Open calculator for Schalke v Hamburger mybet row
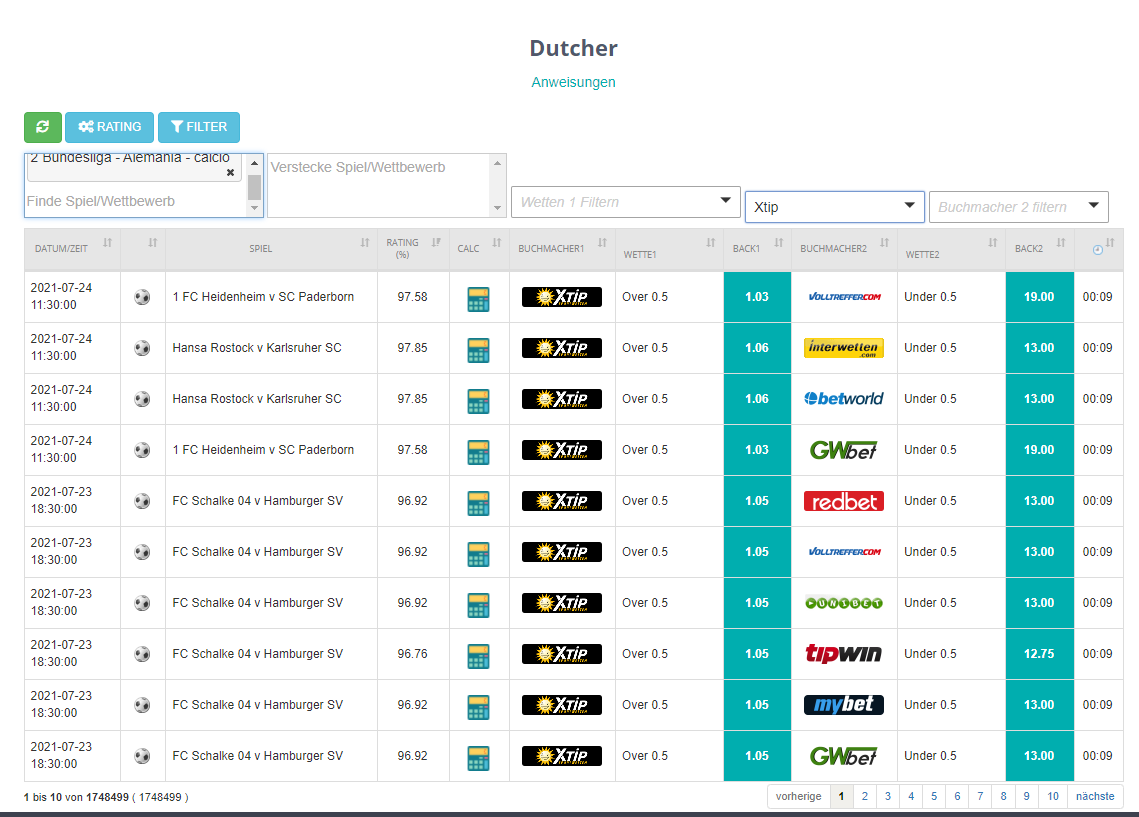 [478, 707]
